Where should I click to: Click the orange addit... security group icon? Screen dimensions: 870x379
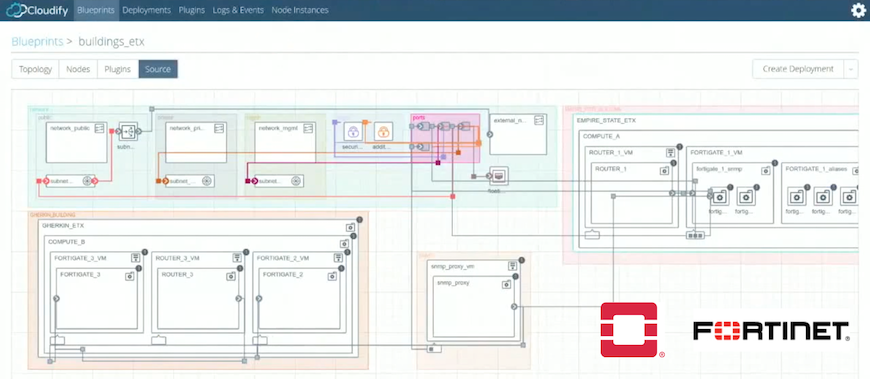point(383,132)
